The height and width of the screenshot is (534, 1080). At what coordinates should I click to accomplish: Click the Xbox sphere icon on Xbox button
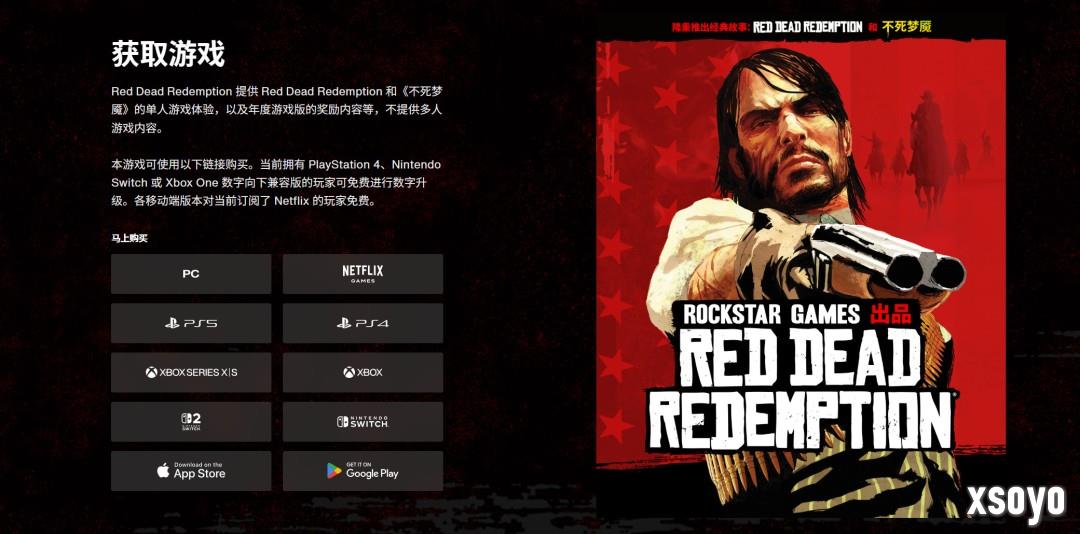click(349, 372)
